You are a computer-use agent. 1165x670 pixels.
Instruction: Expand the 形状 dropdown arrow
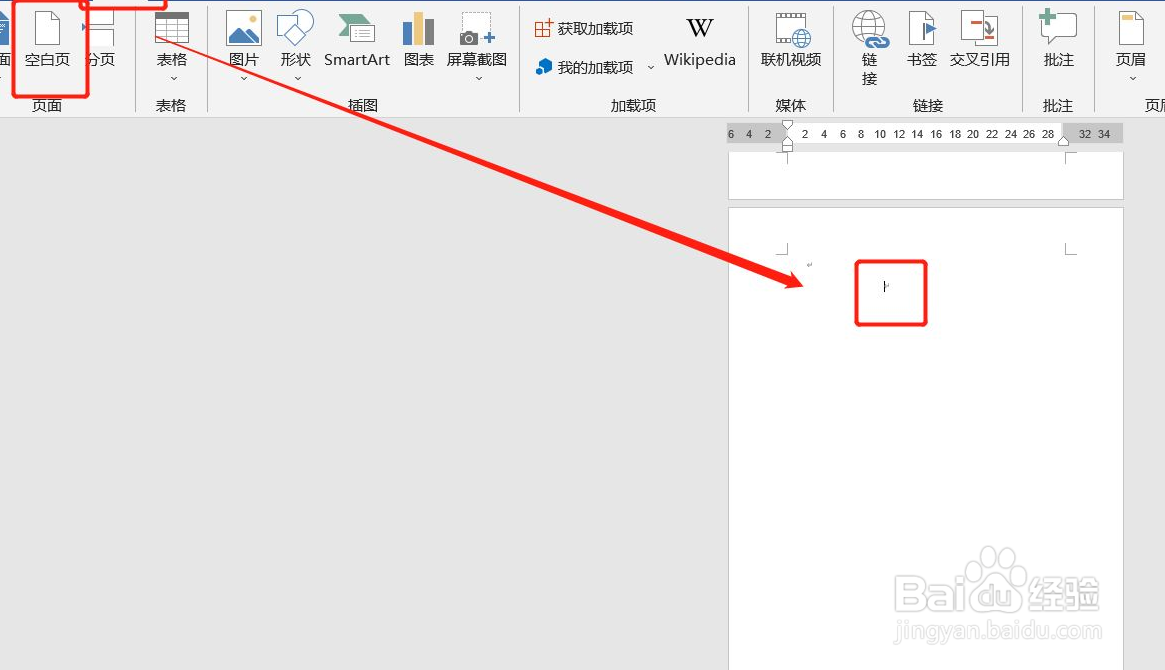coord(298,78)
